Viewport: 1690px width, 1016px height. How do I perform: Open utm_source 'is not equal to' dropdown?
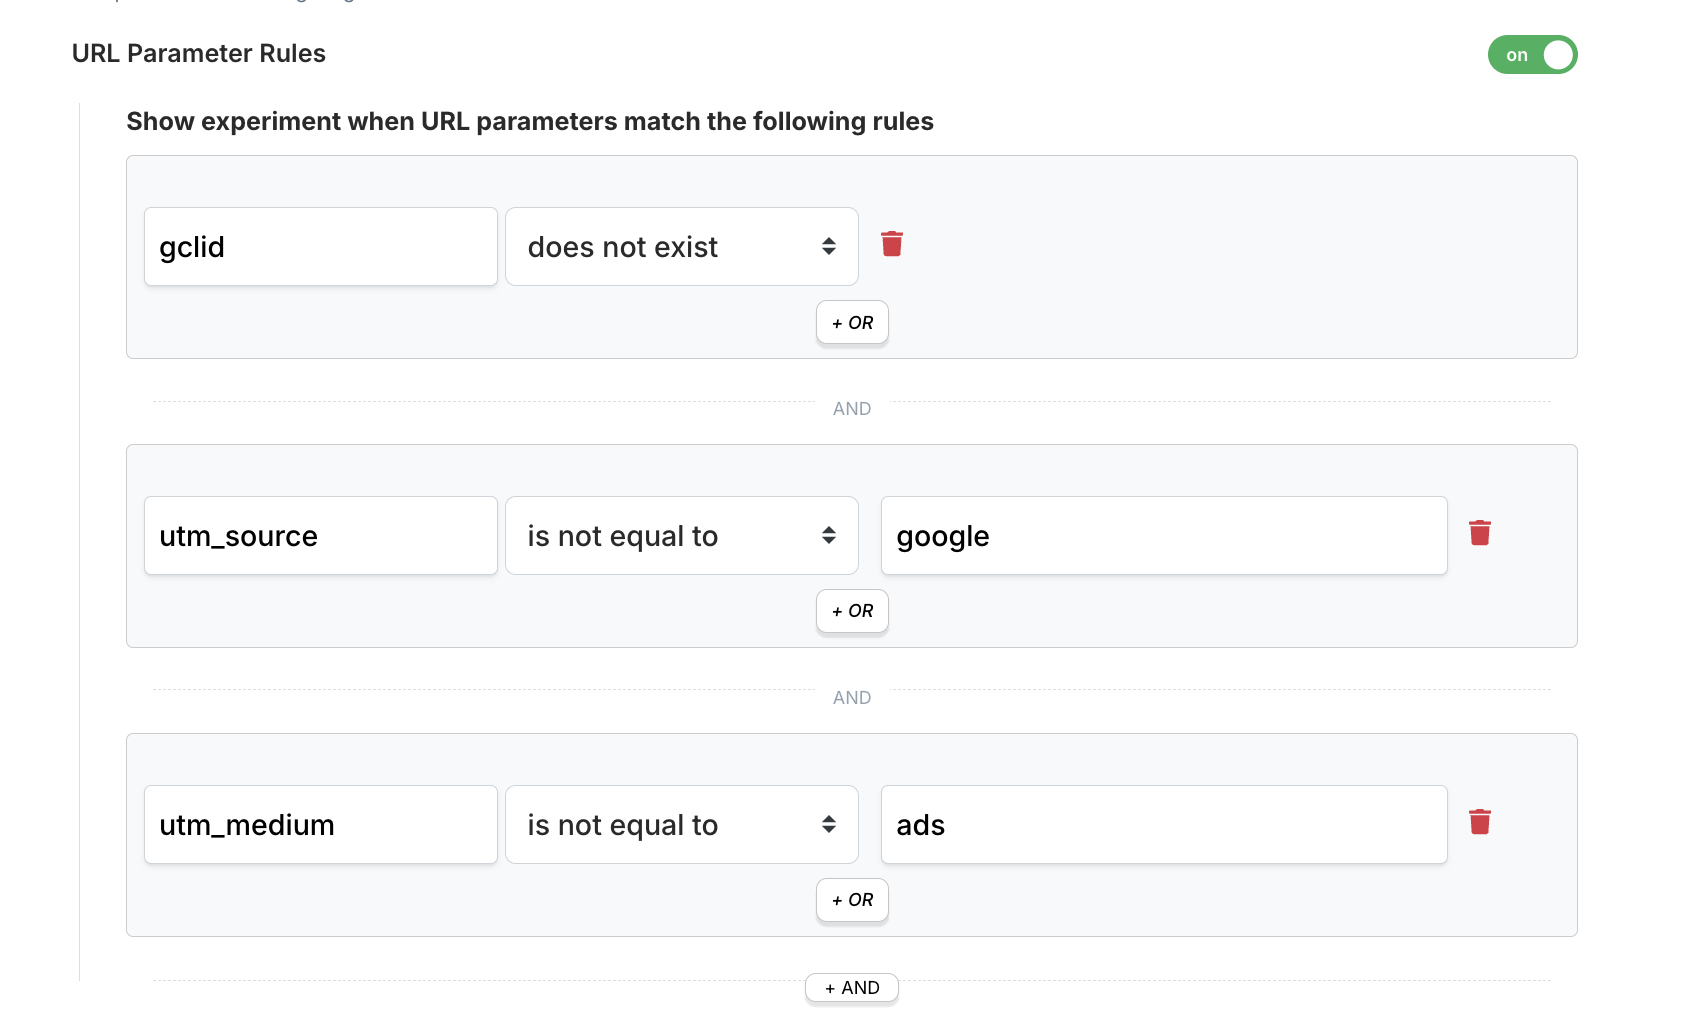[x=681, y=536]
